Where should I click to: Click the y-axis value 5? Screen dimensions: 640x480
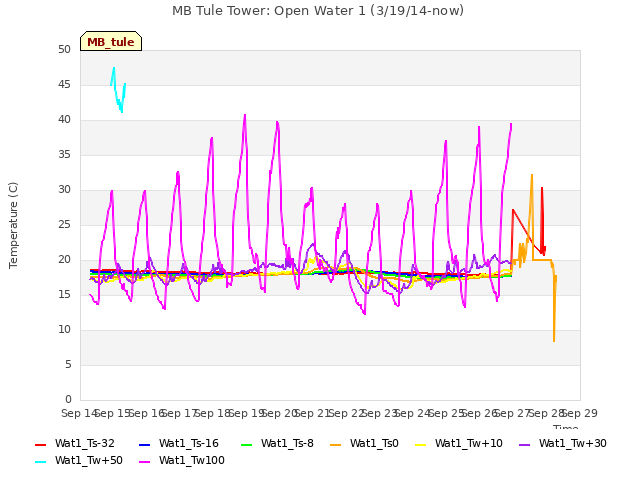(x=68, y=365)
